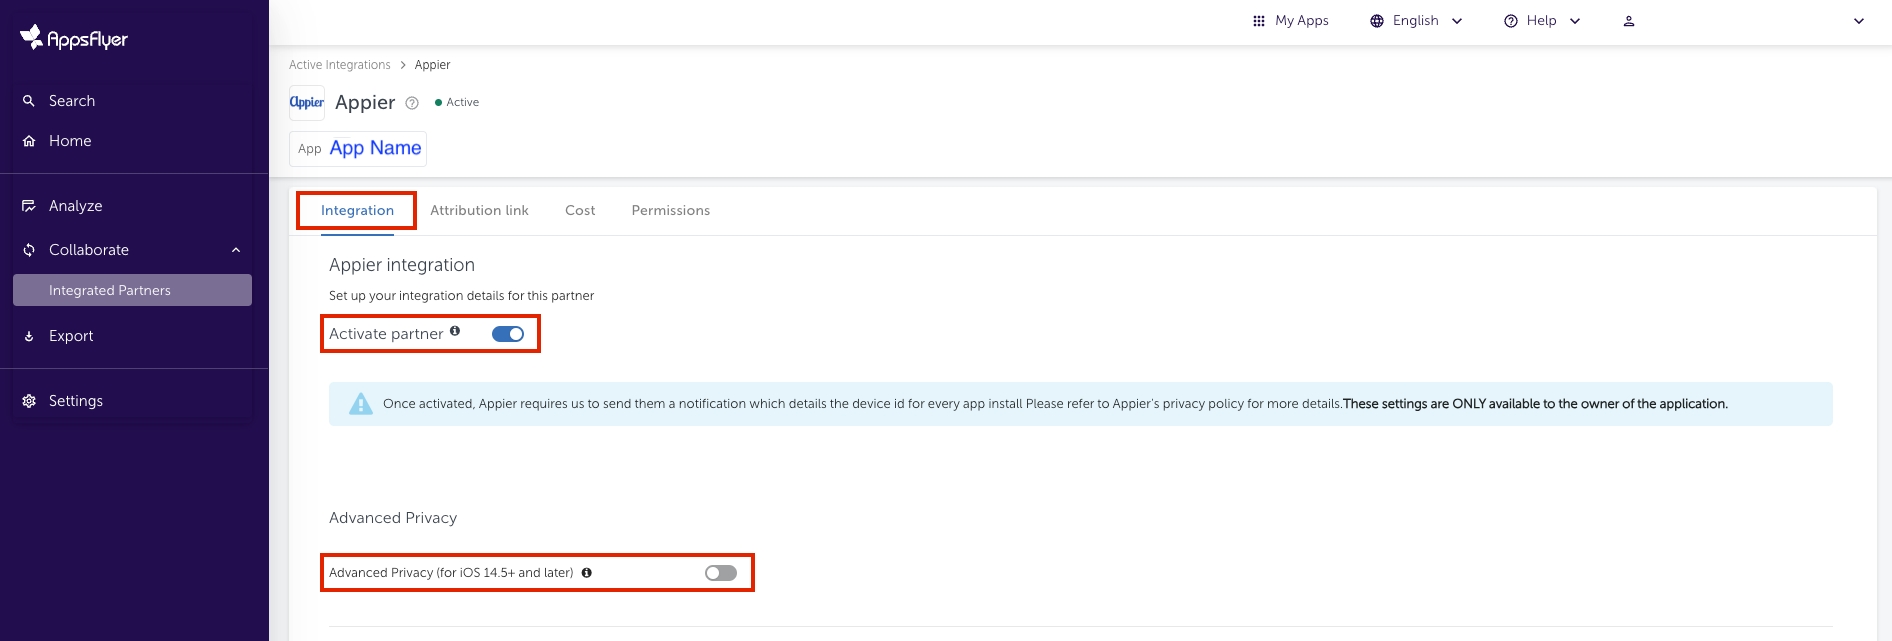The width and height of the screenshot is (1892, 641).
Task: Open My Apps grid icon
Action: 1259,21
